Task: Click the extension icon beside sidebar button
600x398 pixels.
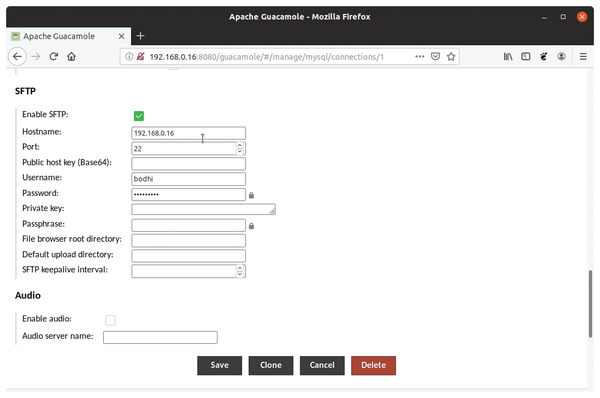Action: [x=543, y=57]
